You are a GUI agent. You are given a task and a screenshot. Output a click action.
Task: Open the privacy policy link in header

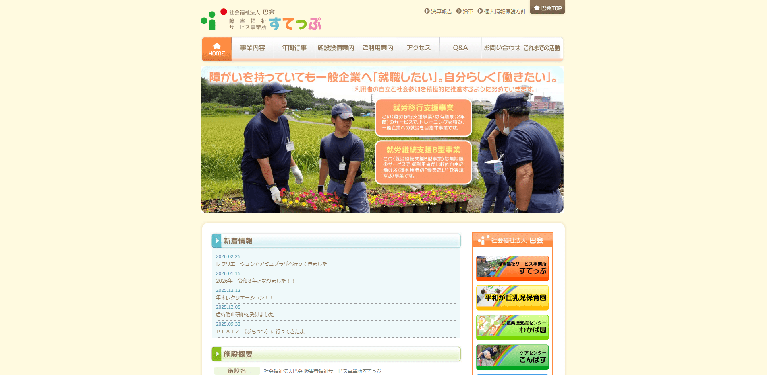point(501,11)
